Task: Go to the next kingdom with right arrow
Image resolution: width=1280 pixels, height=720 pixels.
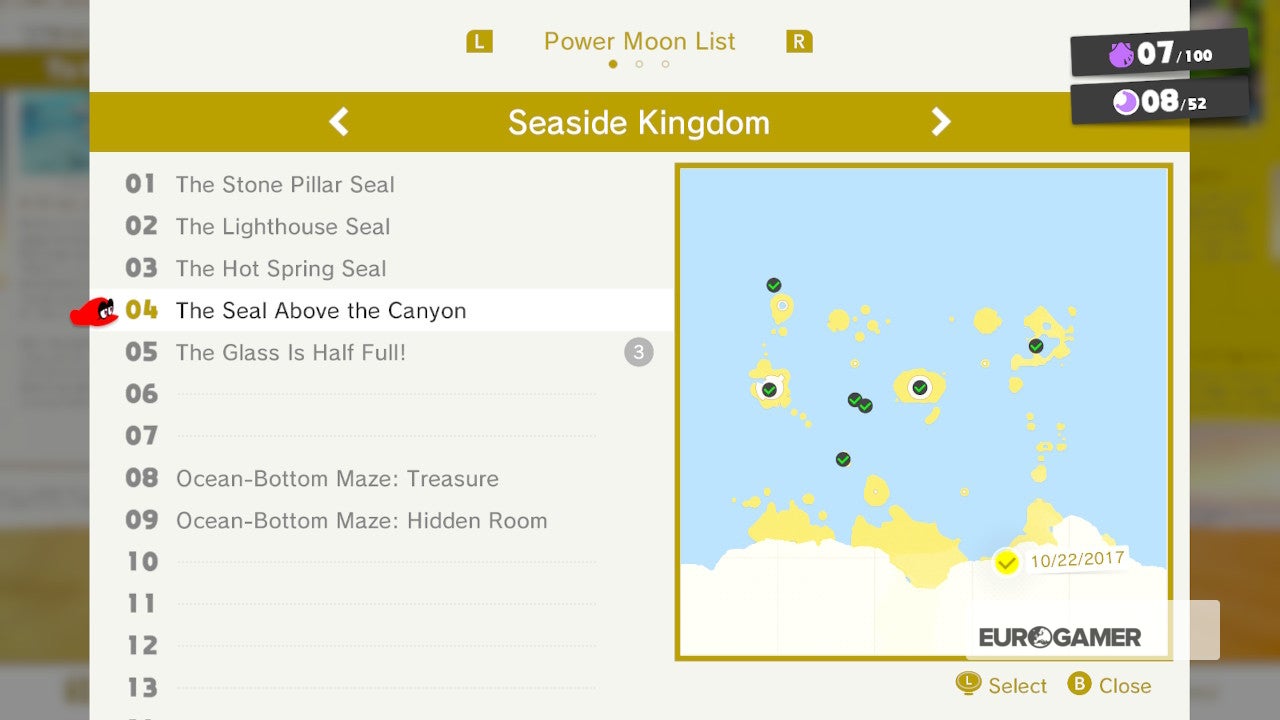Action: pyautogui.click(x=940, y=122)
